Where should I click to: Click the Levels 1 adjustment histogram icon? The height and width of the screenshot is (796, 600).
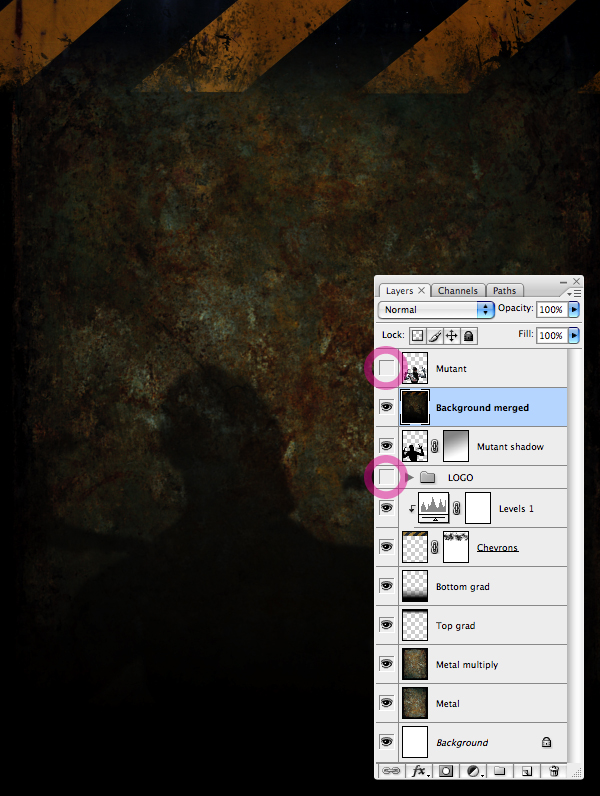433,508
